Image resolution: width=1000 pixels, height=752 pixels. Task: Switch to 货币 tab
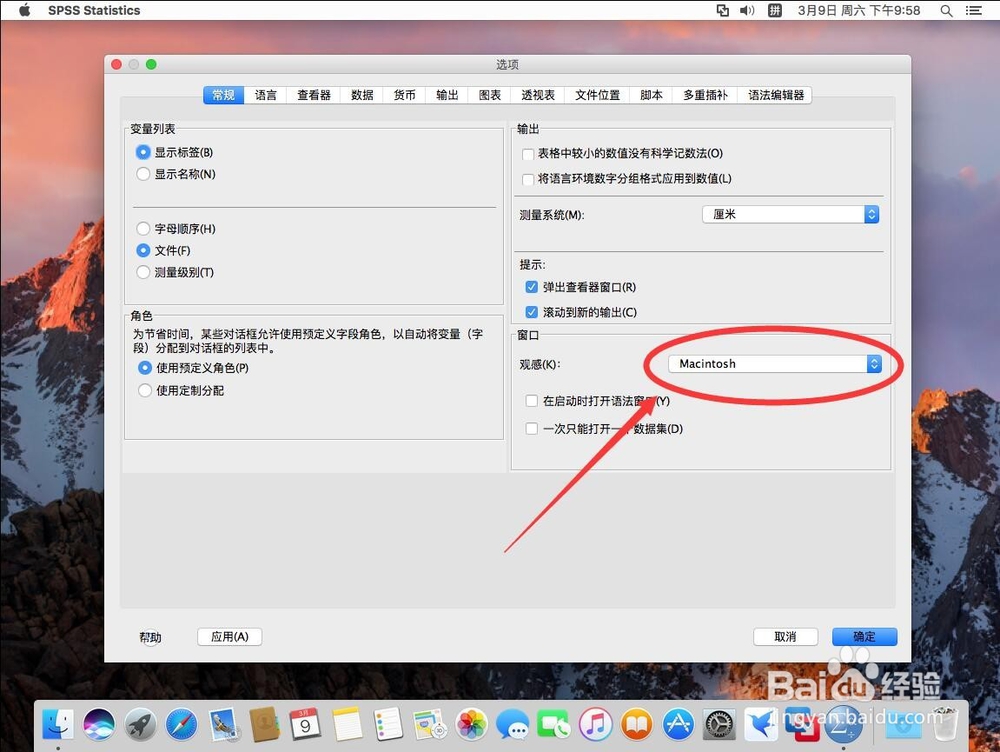point(404,95)
